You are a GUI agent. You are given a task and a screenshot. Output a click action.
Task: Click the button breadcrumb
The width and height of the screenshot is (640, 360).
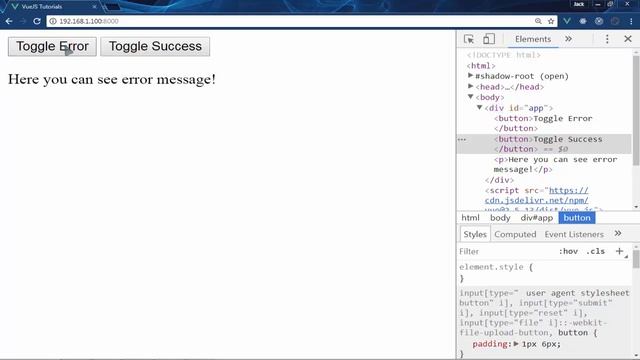click(x=577, y=218)
